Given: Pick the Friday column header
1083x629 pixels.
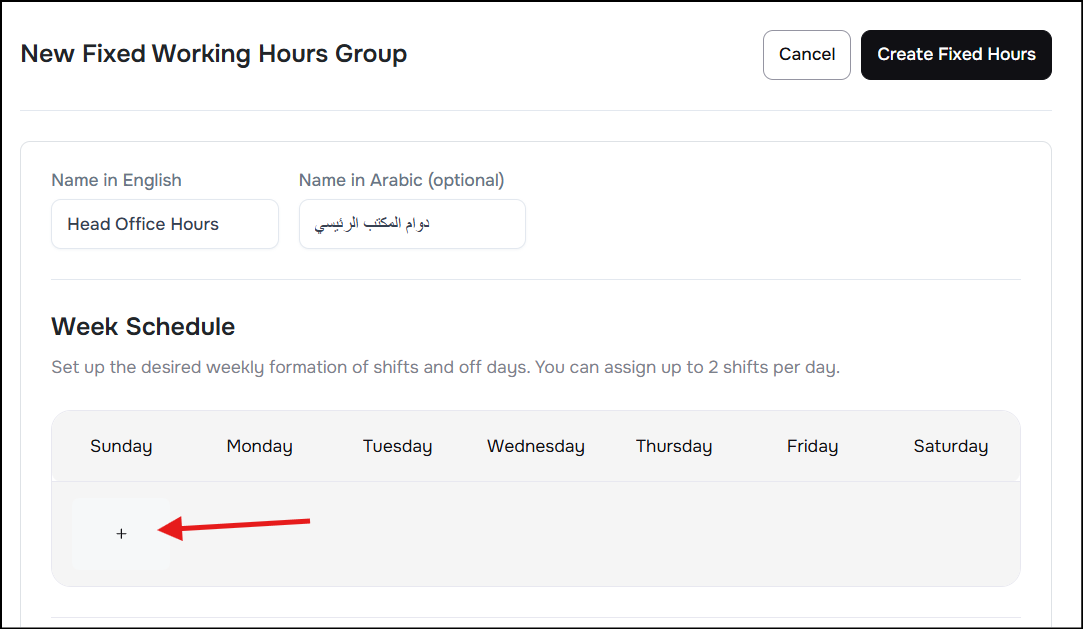Looking at the screenshot, I should tap(812, 446).
